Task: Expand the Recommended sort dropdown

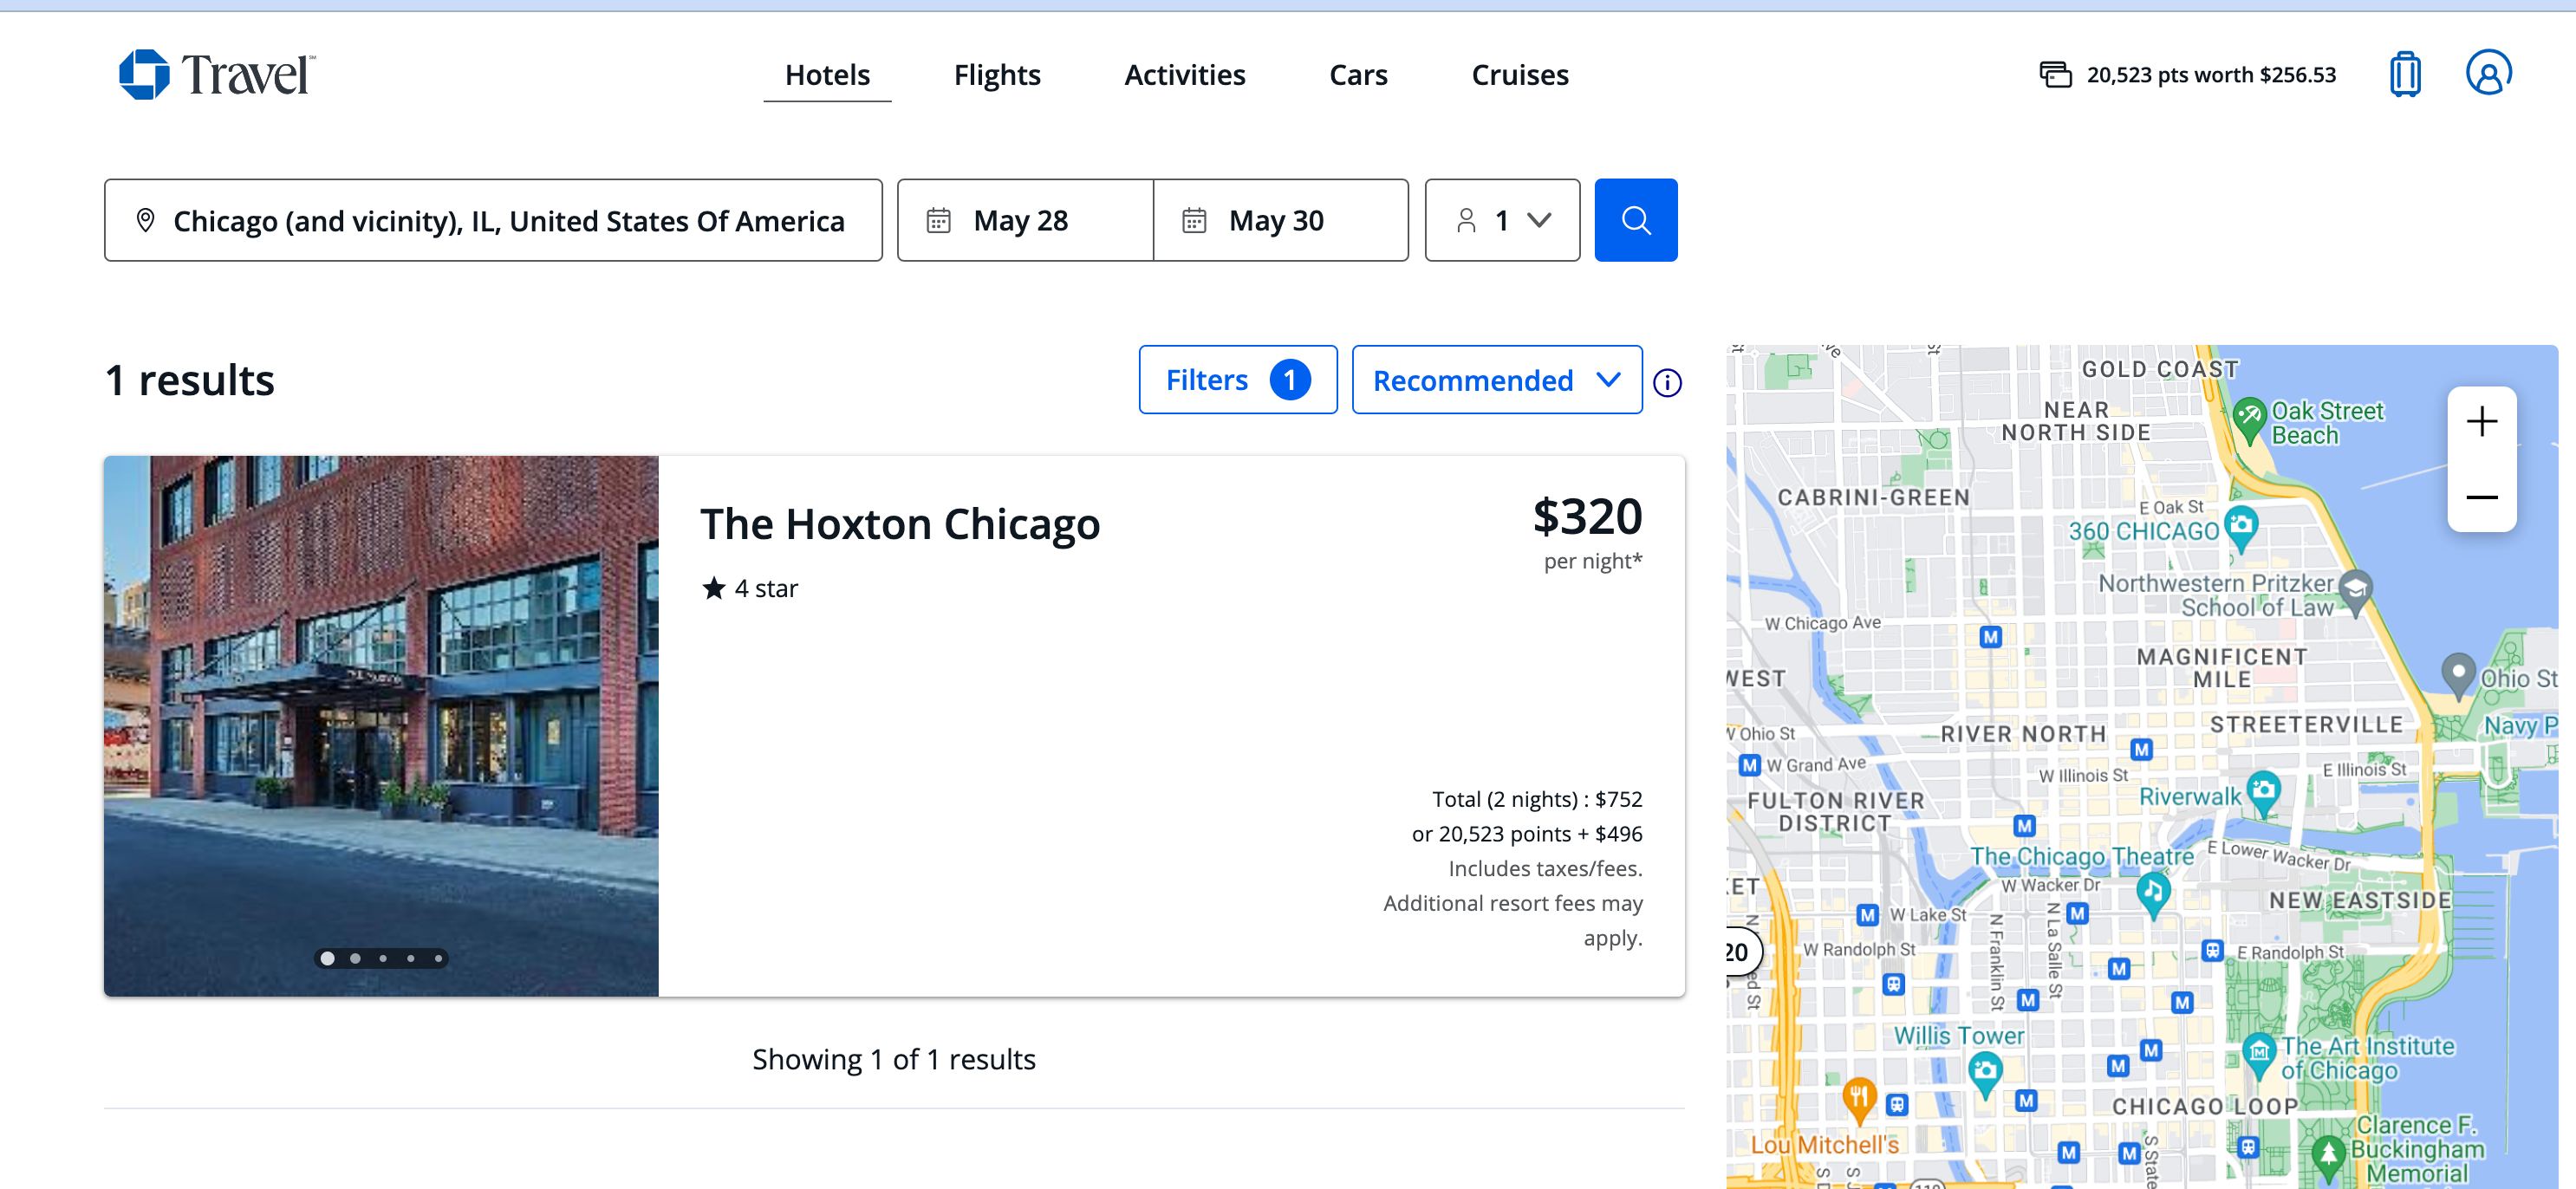Action: 1496,380
